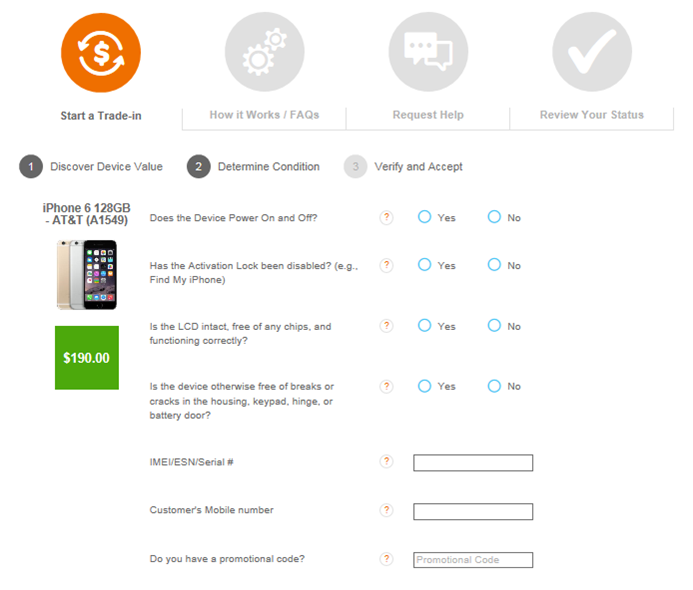Click the Request Help chat bubbles icon
The width and height of the screenshot is (693, 590).
[428, 52]
